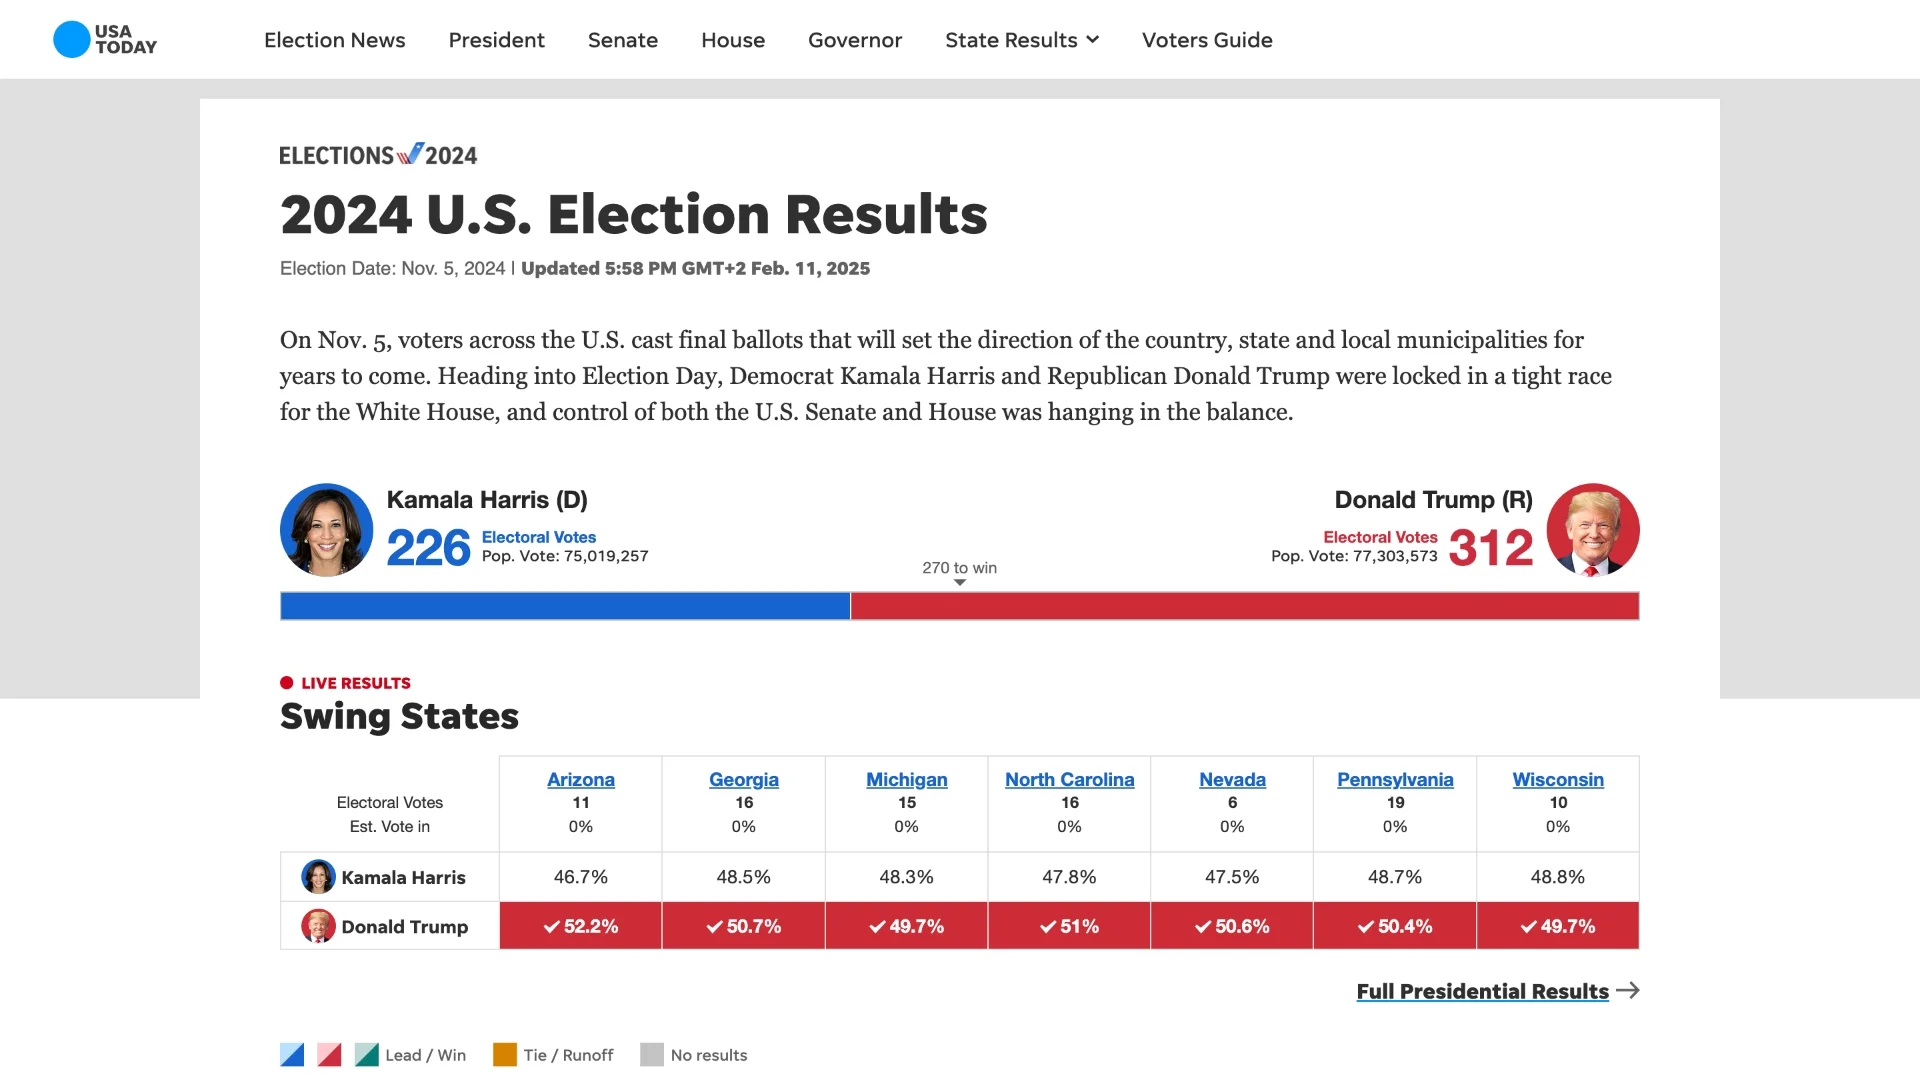Click the checkmark in Trump's Wisconsin cell
The image size is (1920, 1080).
pyautogui.click(x=1528, y=926)
